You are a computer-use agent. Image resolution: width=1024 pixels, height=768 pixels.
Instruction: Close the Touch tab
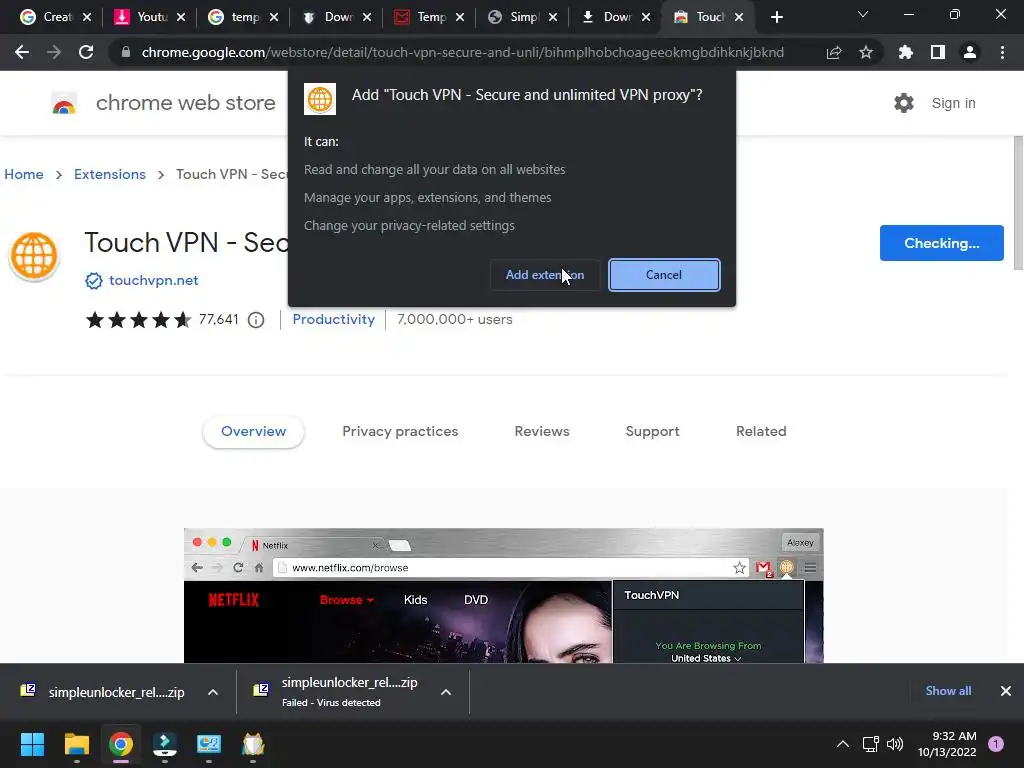(739, 17)
